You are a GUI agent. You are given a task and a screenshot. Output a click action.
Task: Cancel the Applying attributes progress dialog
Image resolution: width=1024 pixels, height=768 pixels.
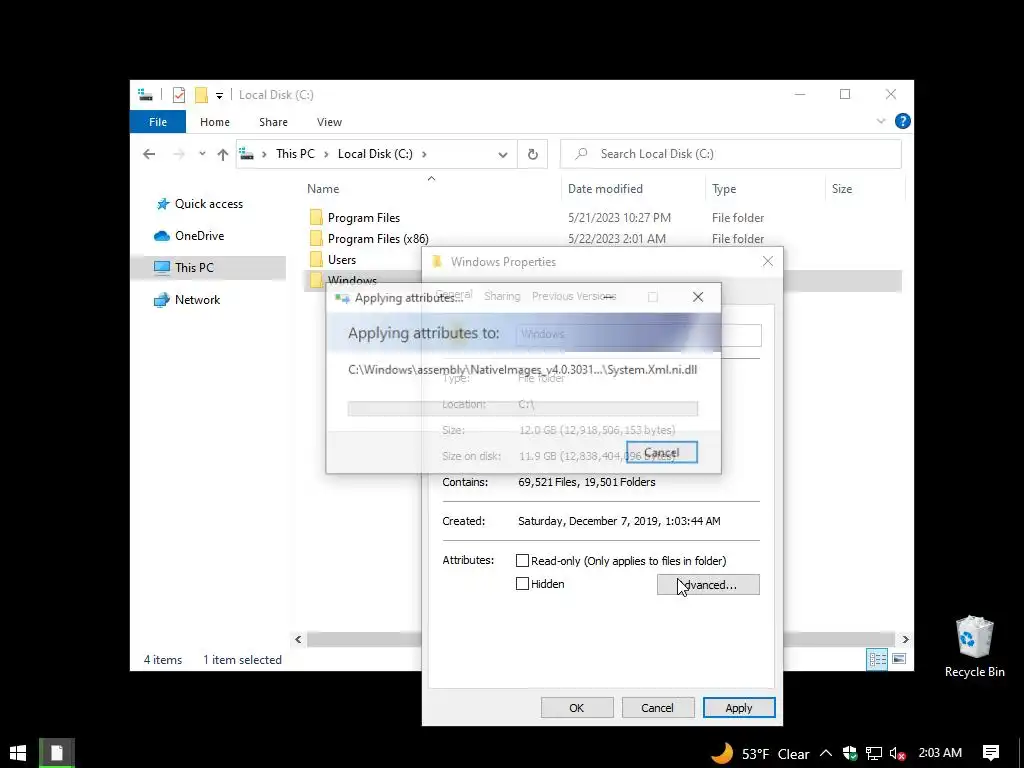tap(662, 453)
